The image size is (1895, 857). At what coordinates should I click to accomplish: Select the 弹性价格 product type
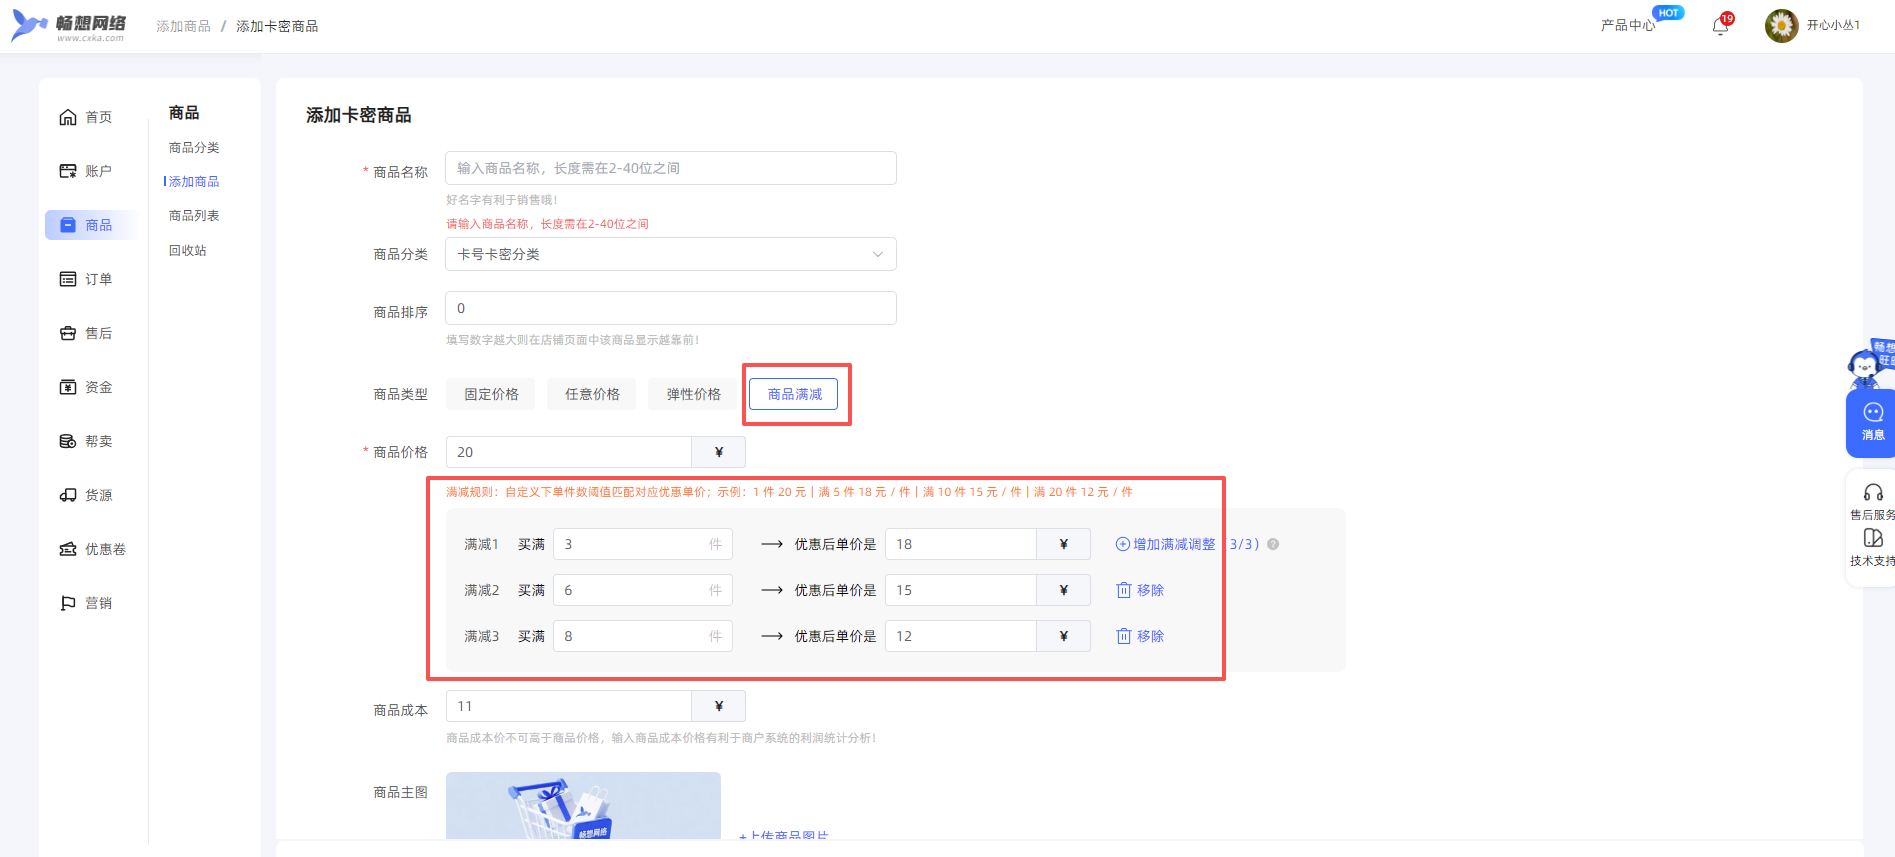[x=693, y=394]
